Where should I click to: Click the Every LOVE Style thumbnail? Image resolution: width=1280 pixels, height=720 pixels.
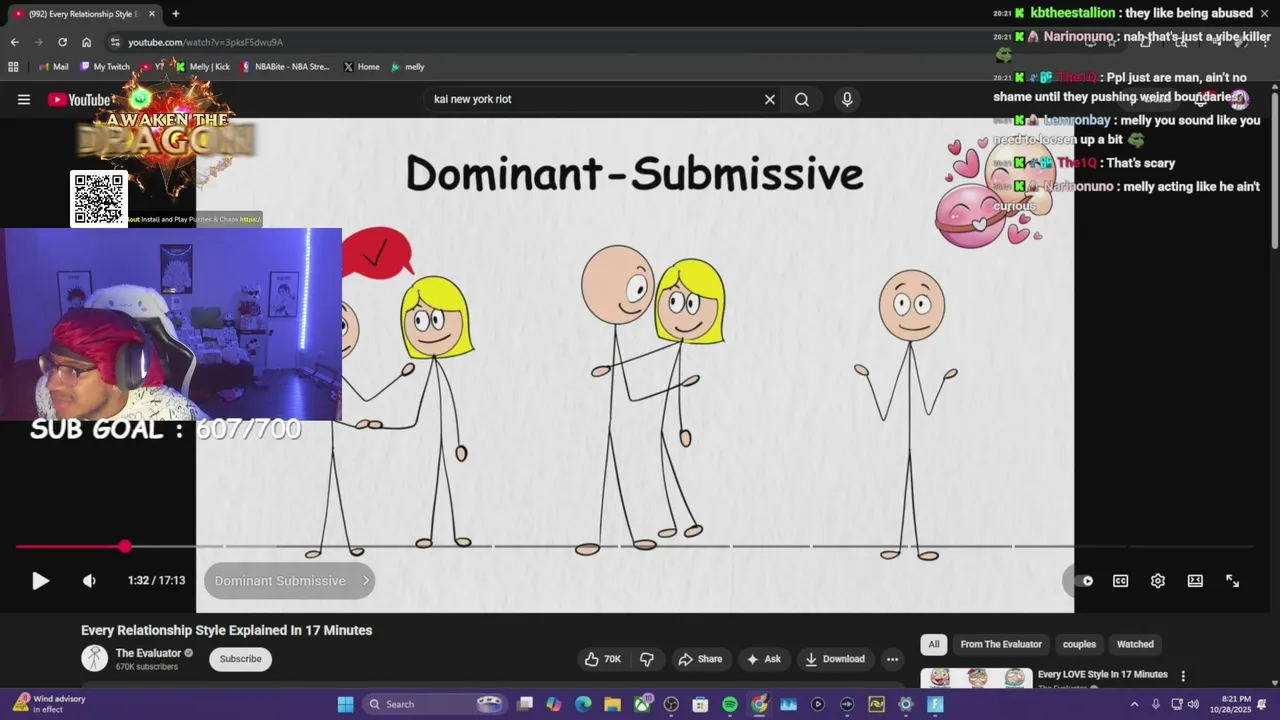976,678
